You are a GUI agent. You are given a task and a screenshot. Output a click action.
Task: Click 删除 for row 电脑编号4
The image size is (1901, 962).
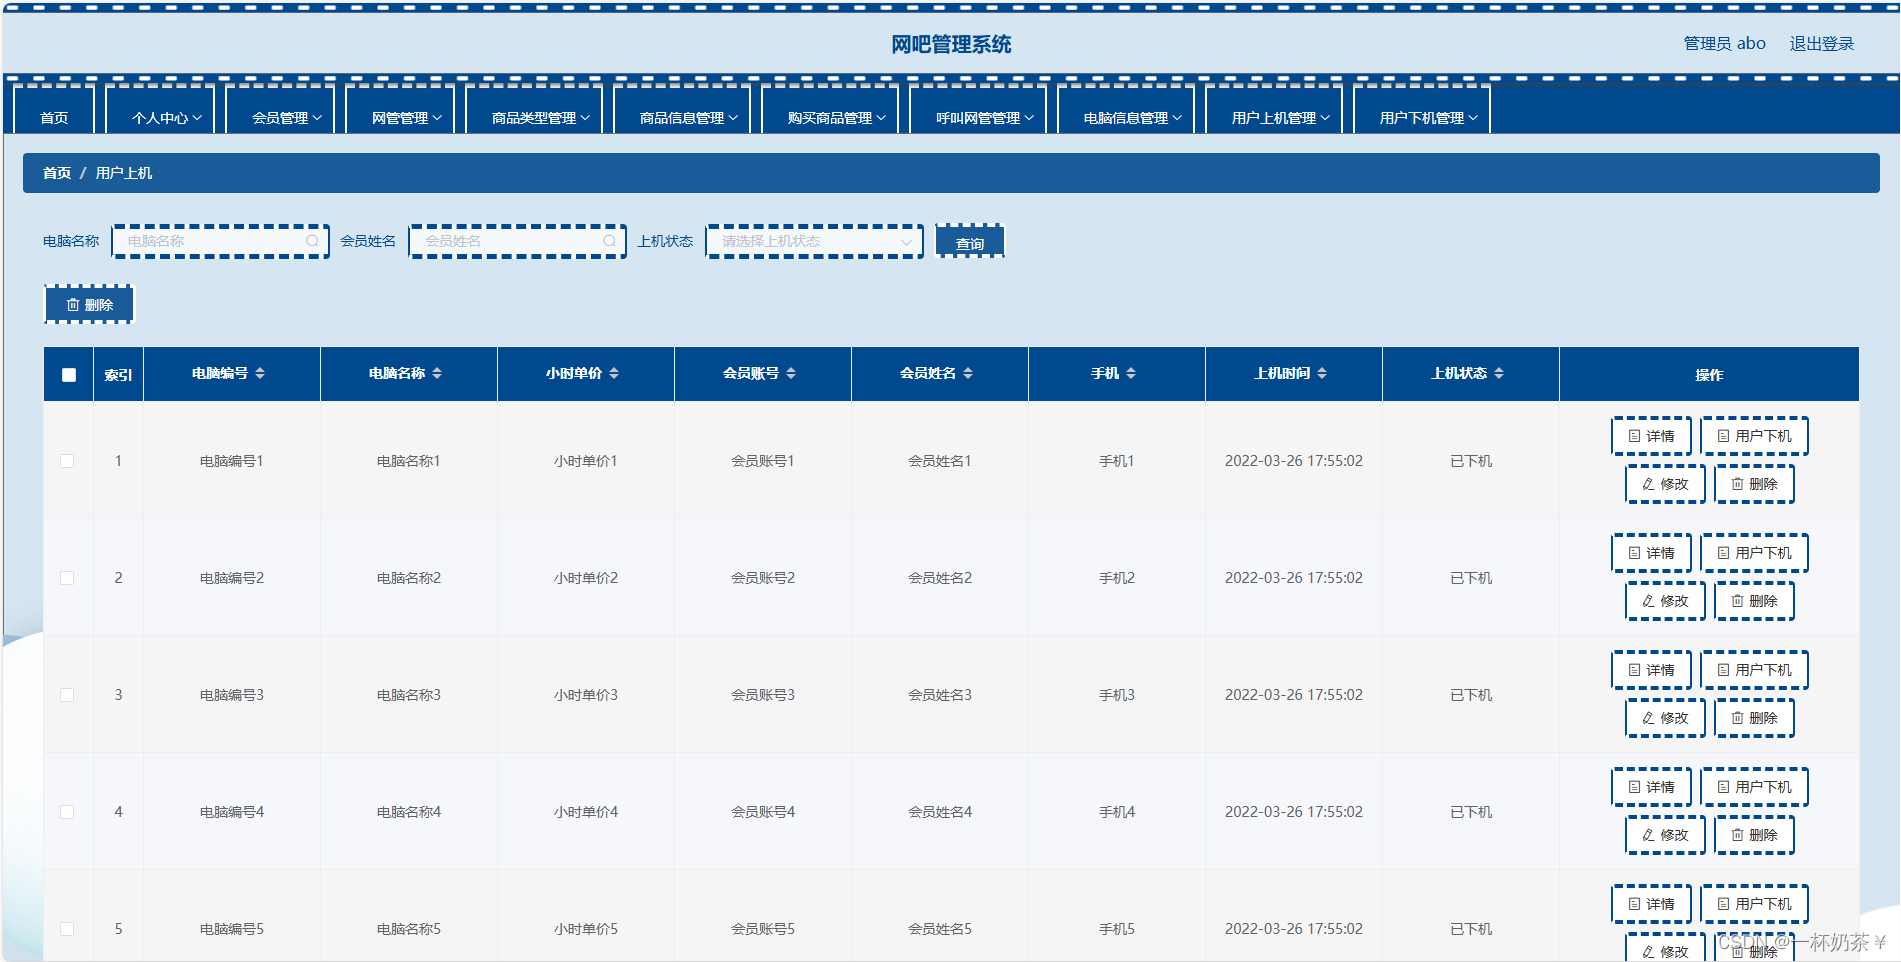coord(1754,835)
